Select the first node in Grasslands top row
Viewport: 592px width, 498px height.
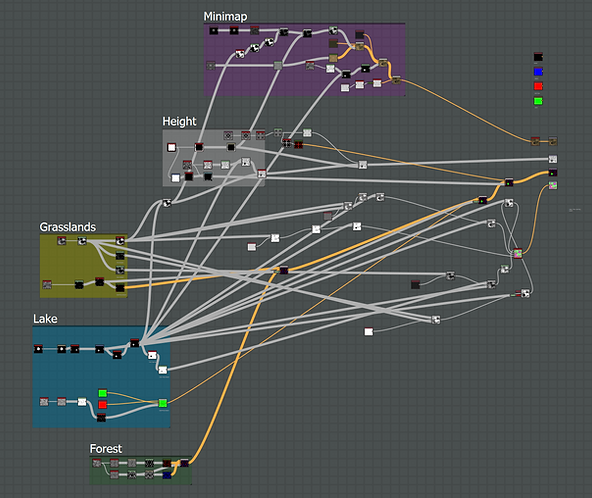point(62,241)
